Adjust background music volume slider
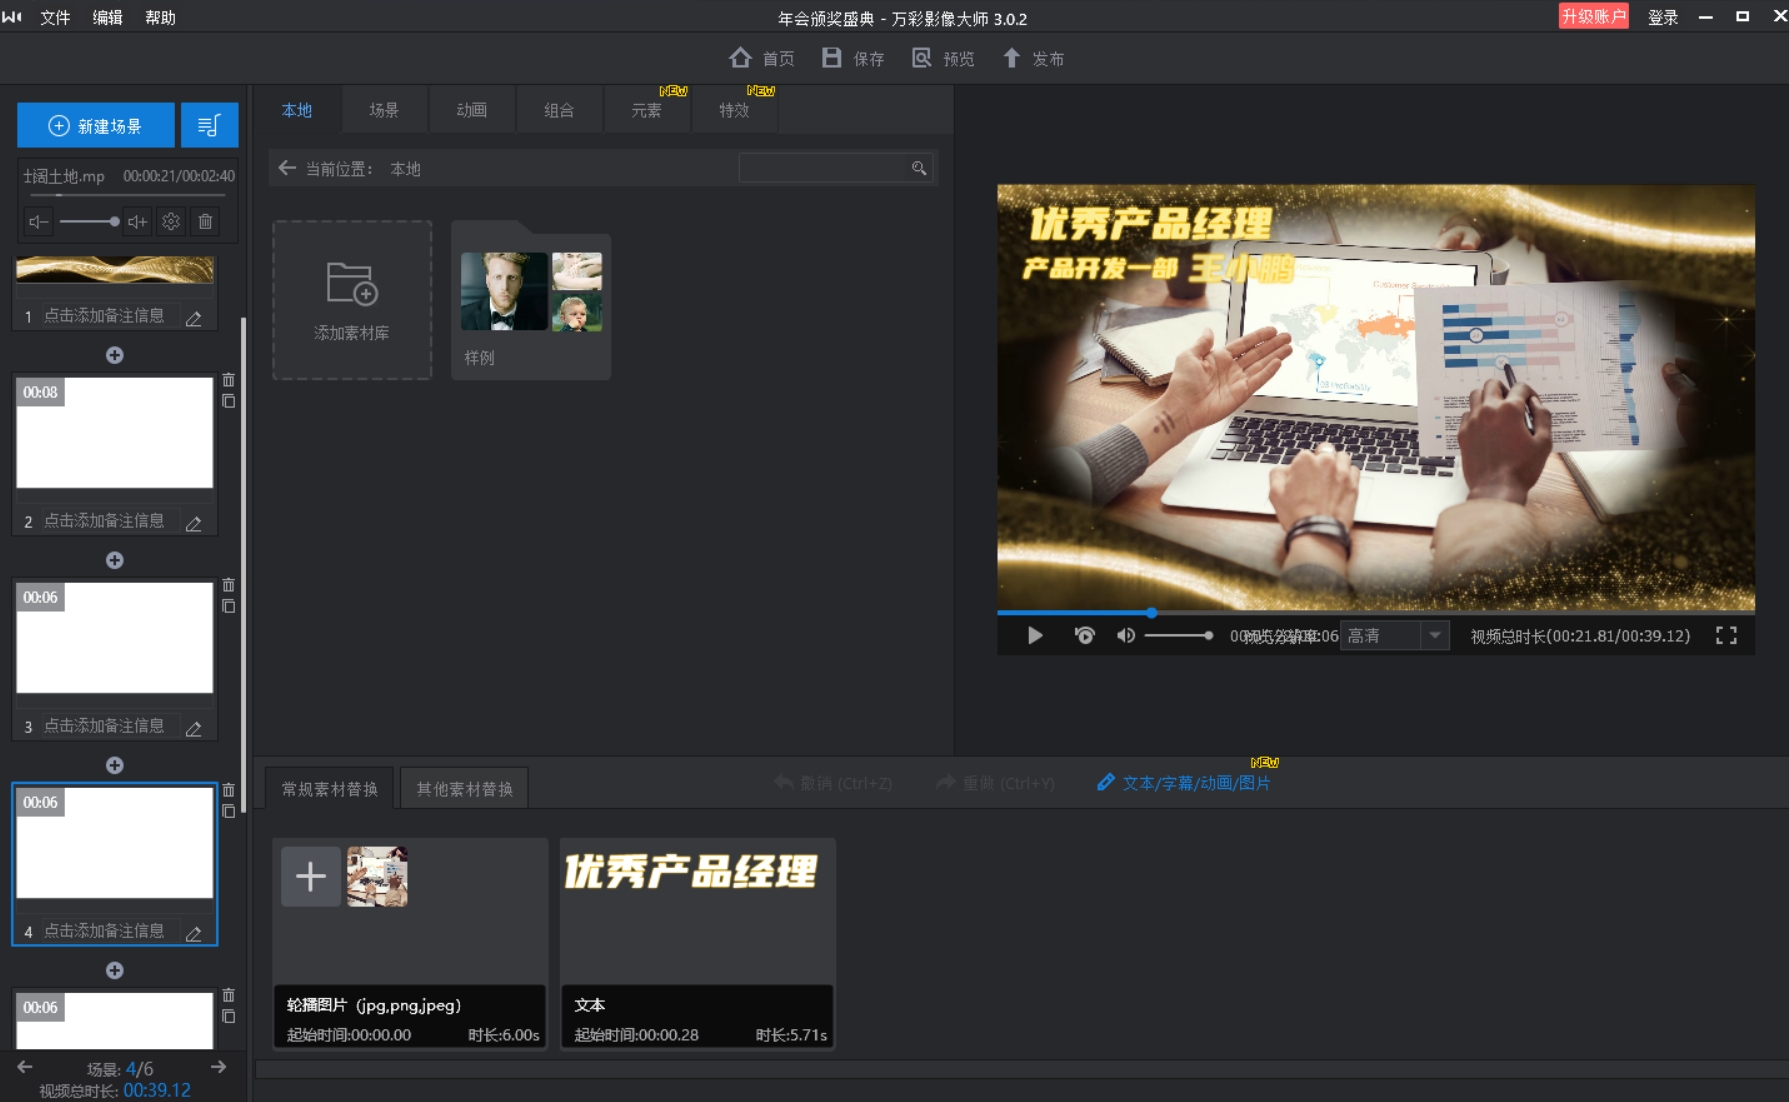Image resolution: width=1789 pixels, height=1102 pixels. 88,221
